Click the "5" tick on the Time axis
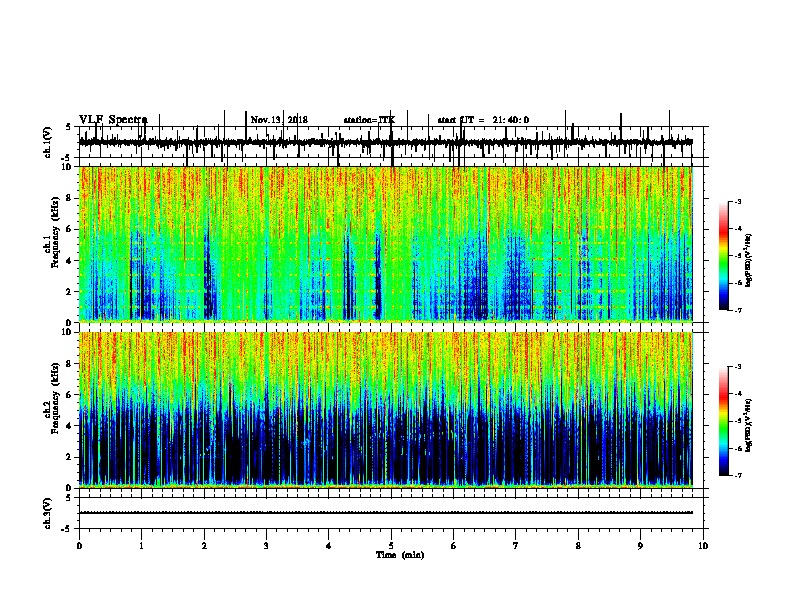This screenshot has width=792, height=612. point(391,546)
